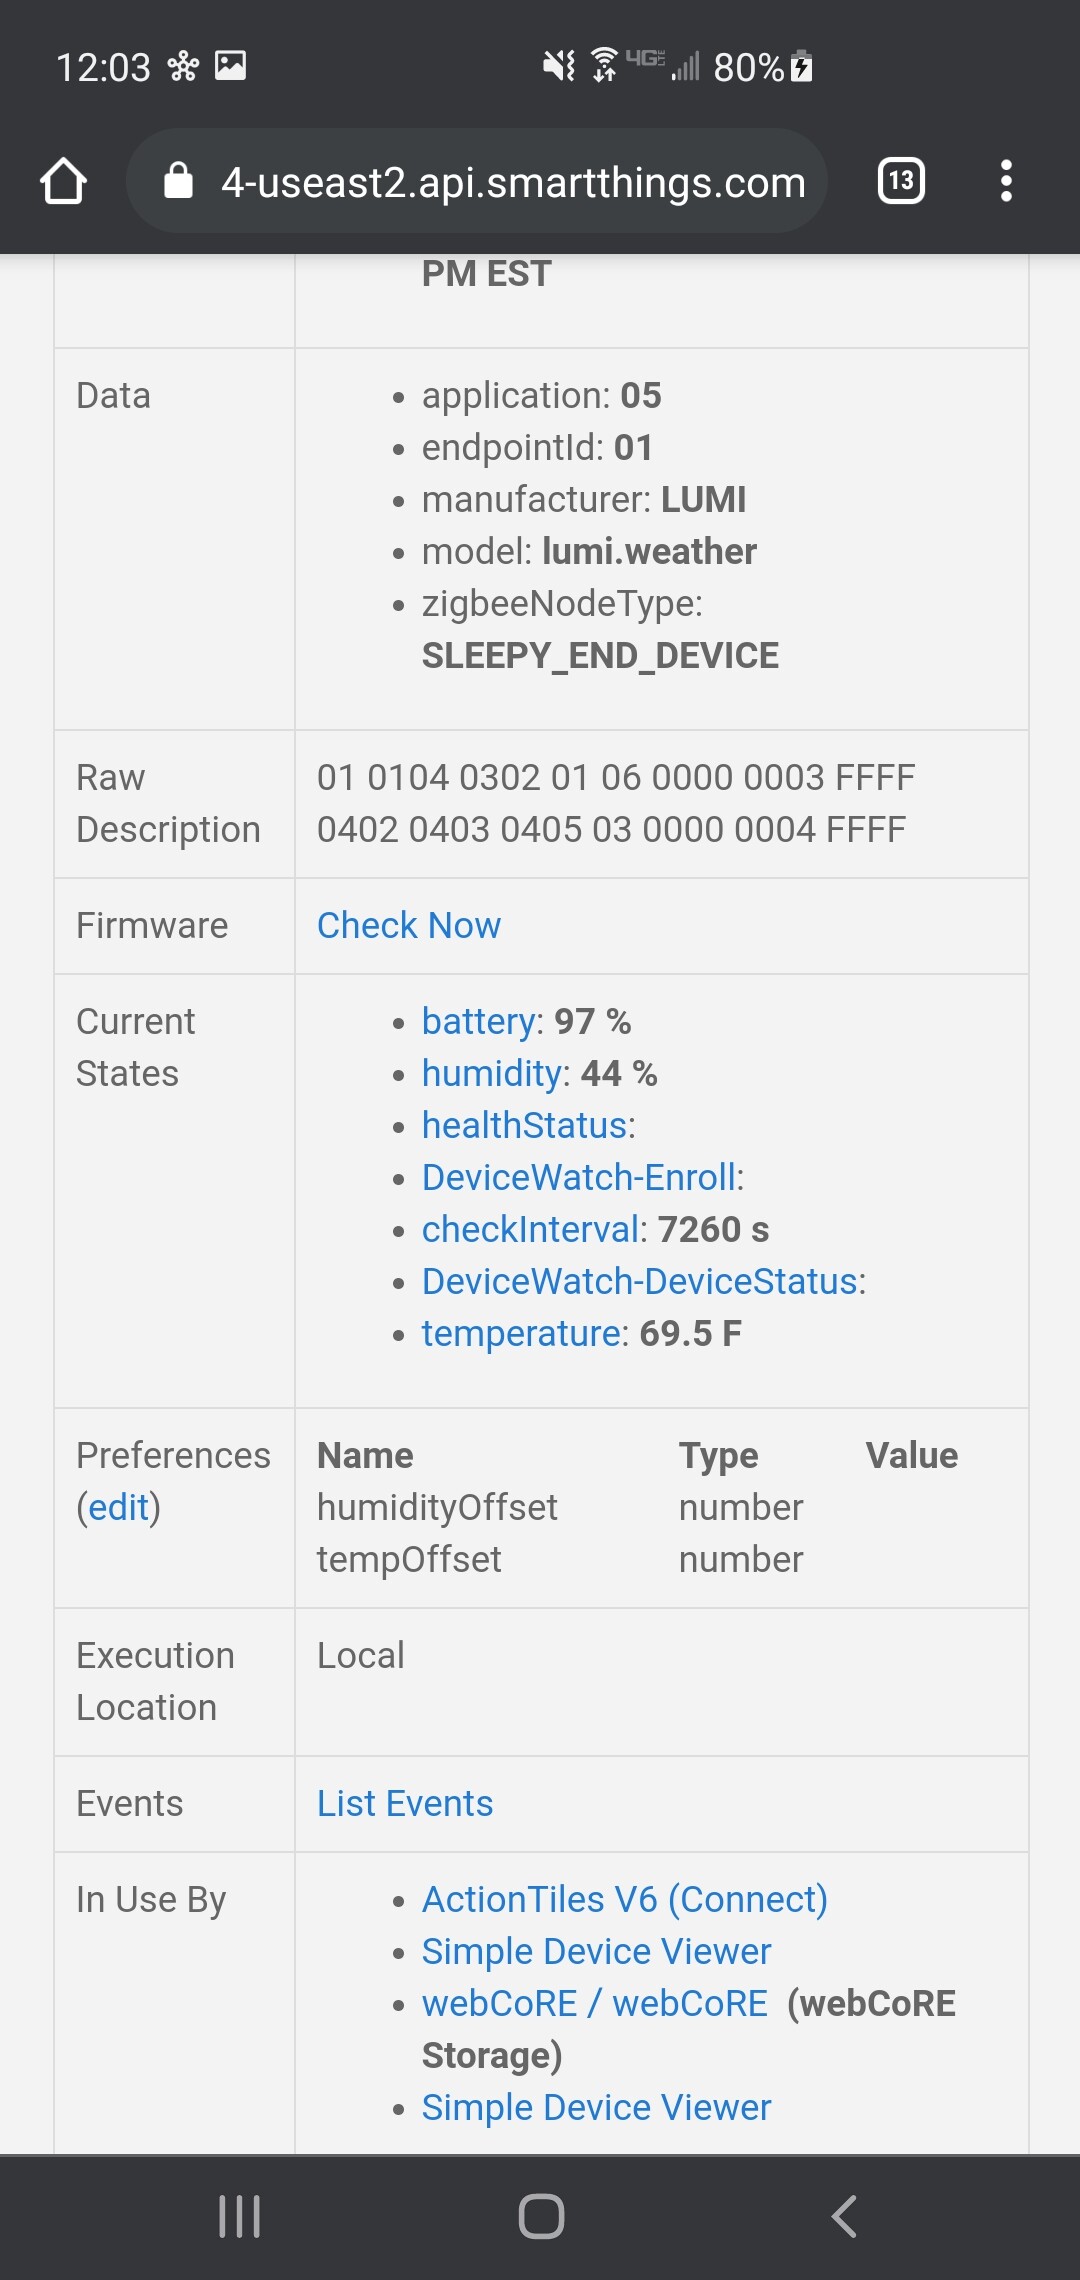
Task: Open the DeviceWatch-DeviceStatus link
Action: [640, 1282]
